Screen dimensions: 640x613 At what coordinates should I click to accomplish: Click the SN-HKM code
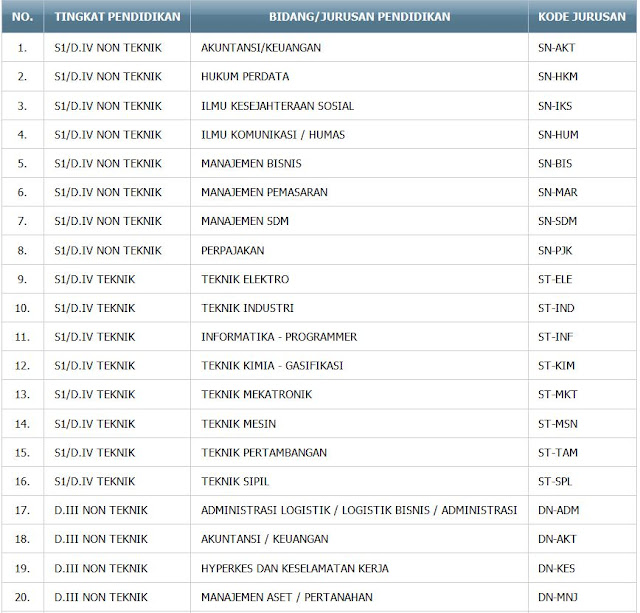558,77
